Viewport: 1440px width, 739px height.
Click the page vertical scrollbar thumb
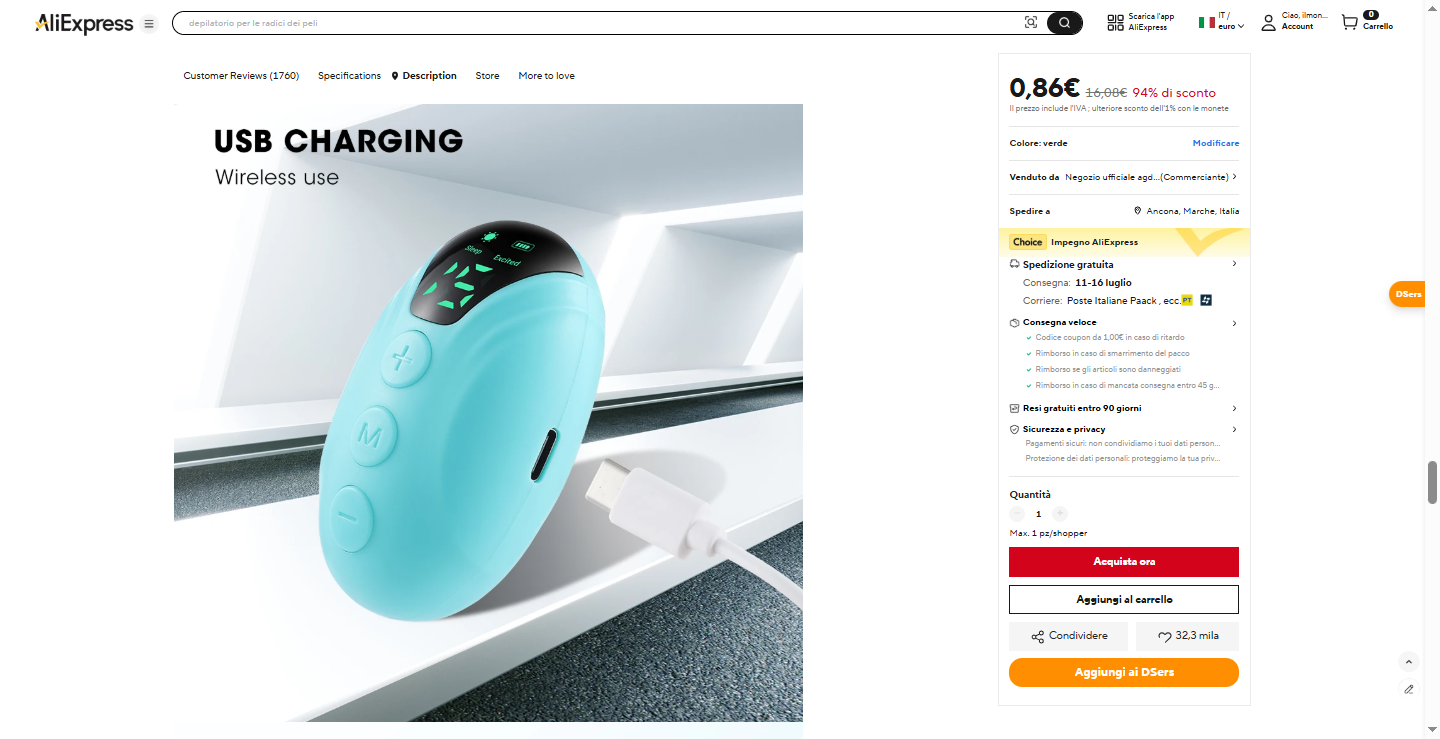point(1432,484)
